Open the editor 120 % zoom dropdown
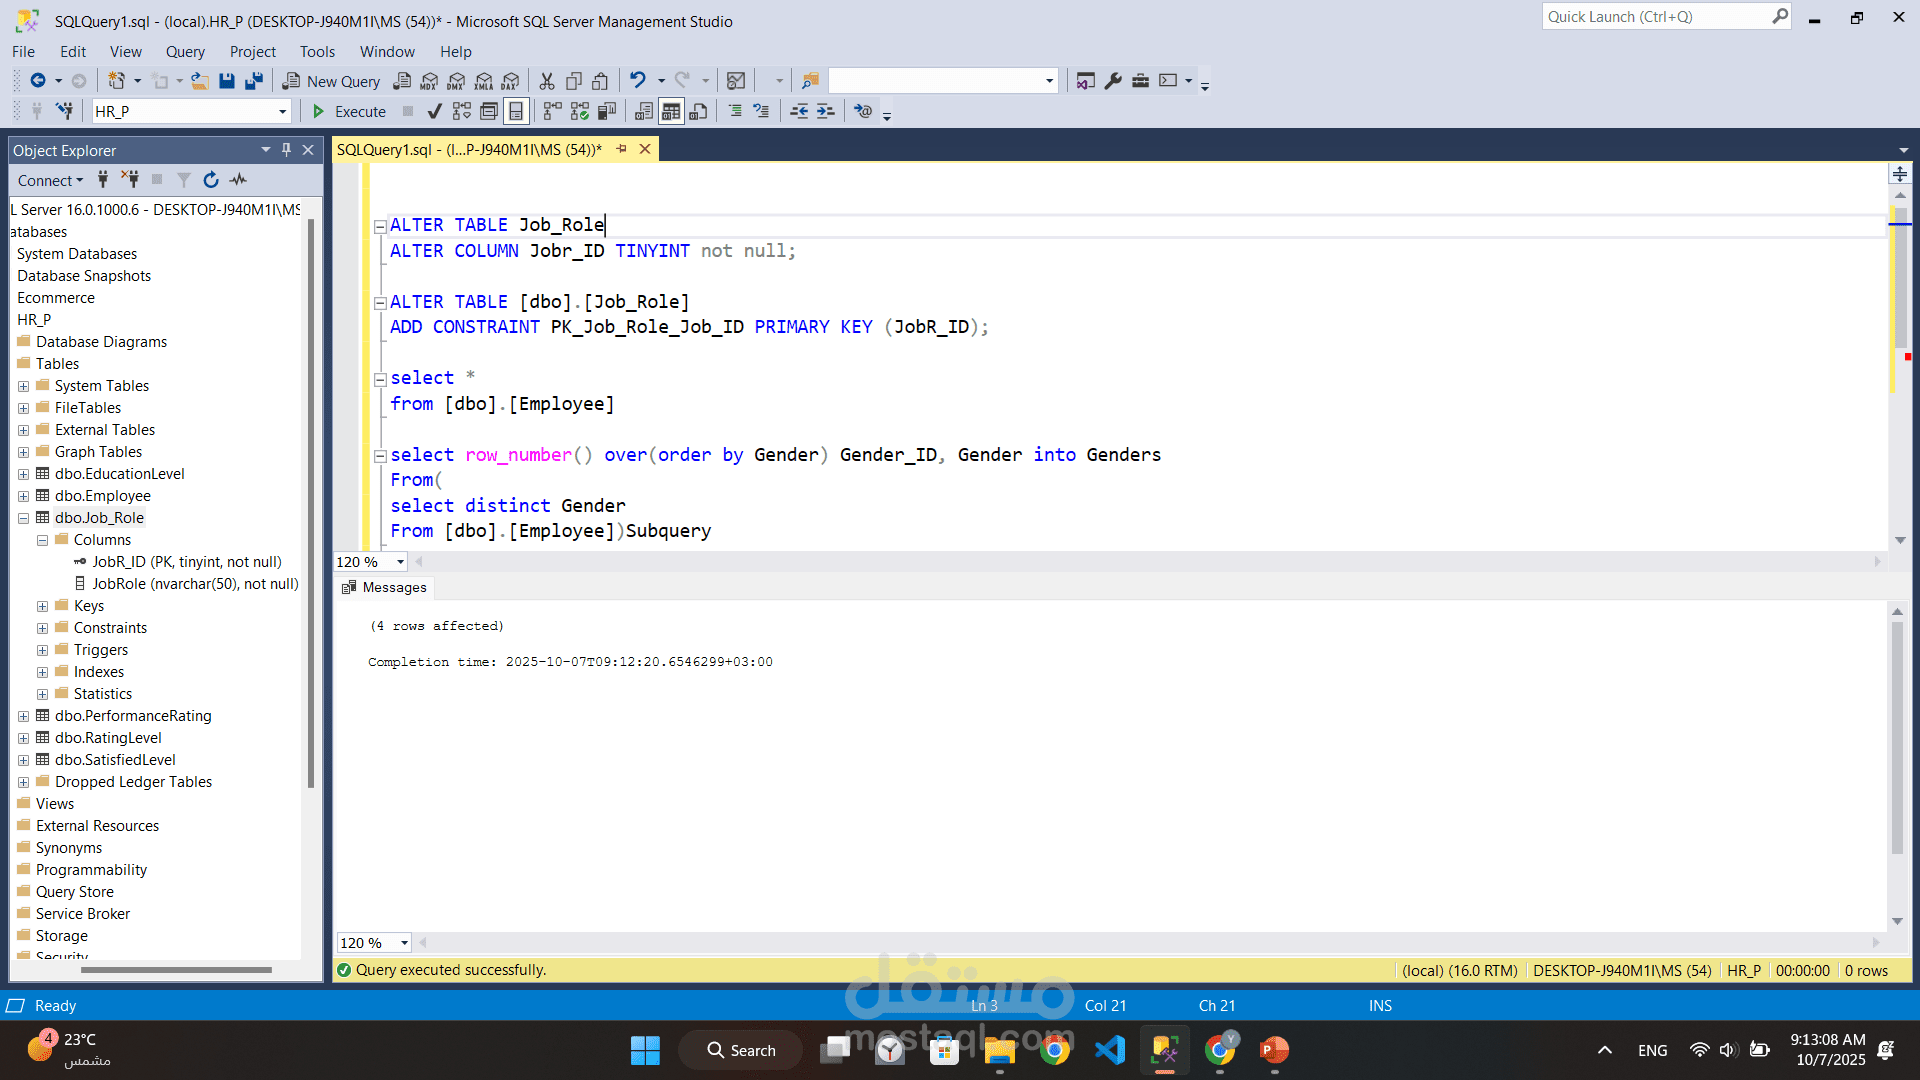The height and width of the screenshot is (1080, 1920). (x=400, y=562)
